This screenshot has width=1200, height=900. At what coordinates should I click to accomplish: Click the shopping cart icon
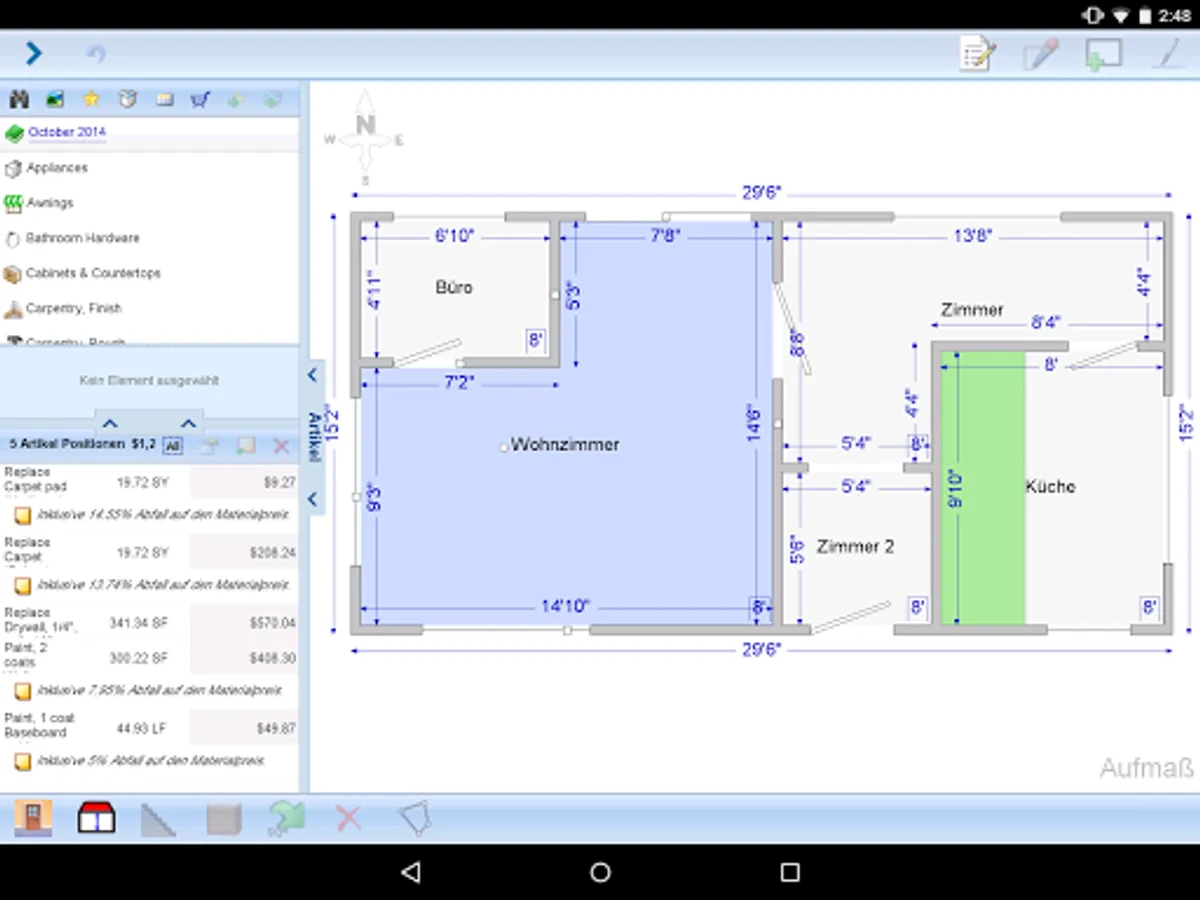click(200, 99)
